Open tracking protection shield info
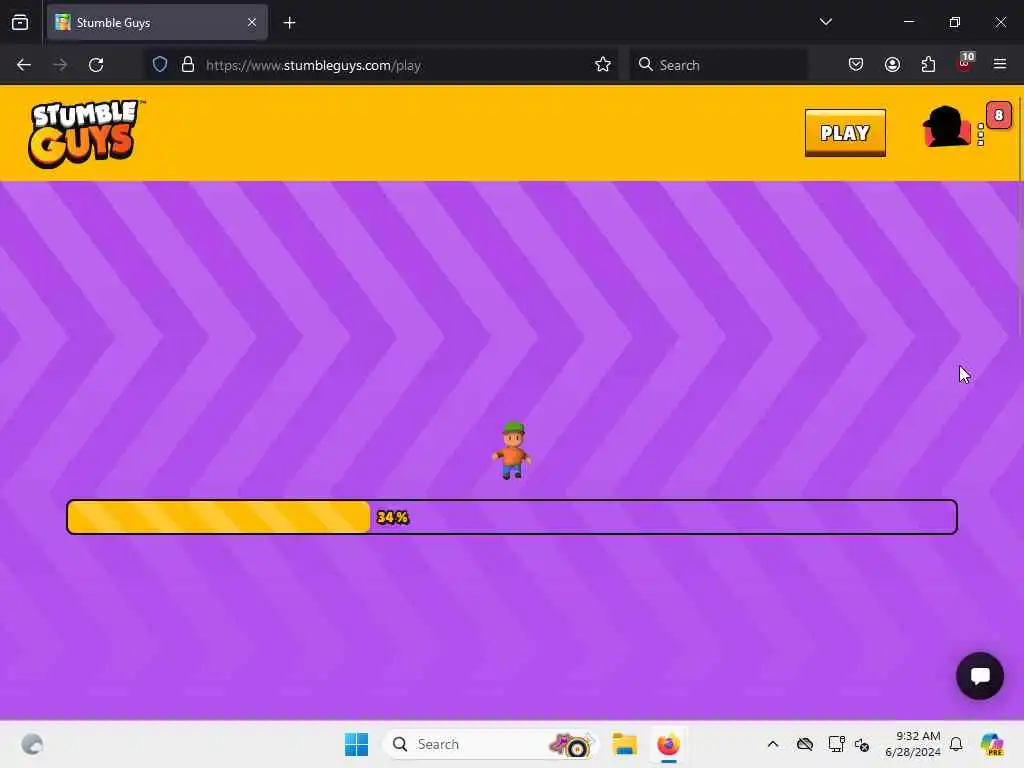 (160, 65)
